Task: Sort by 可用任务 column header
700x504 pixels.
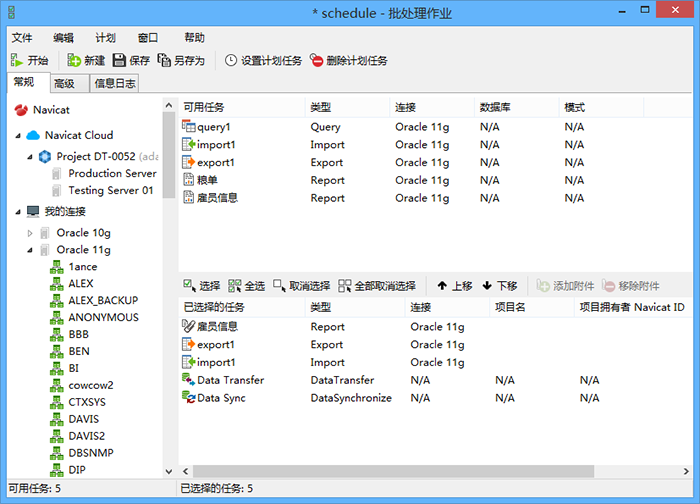Action: click(242, 107)
